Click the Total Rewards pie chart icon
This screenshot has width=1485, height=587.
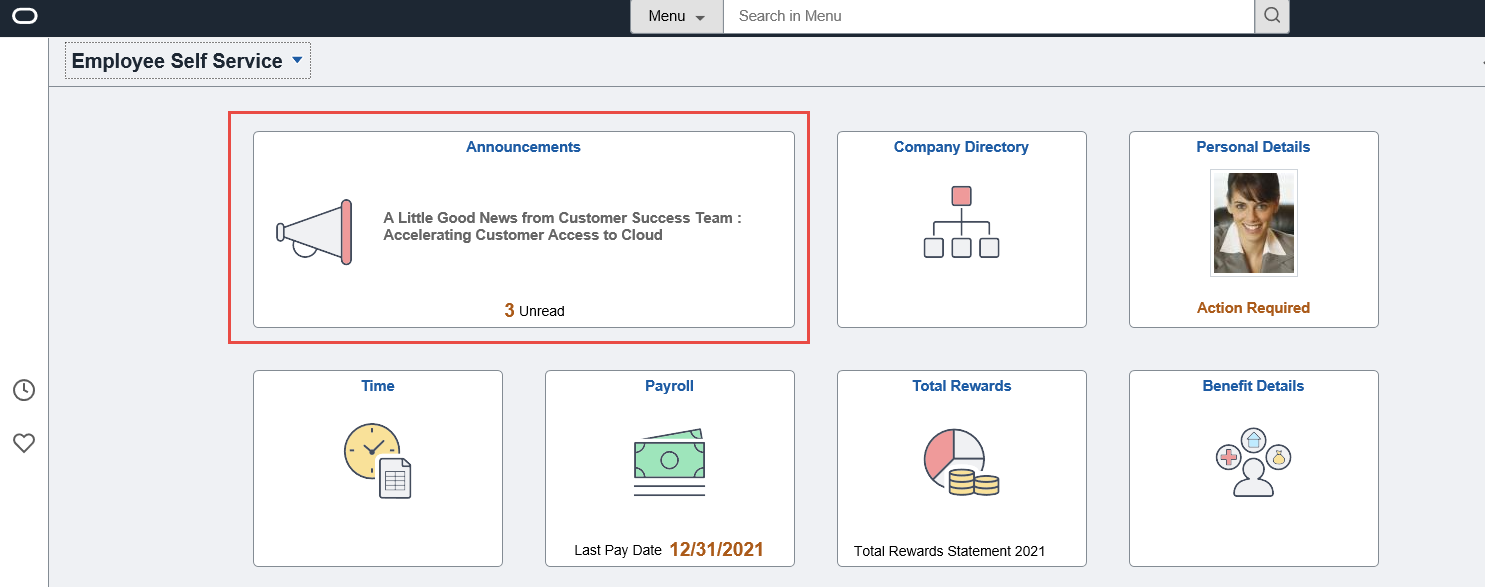click(961, 462)
